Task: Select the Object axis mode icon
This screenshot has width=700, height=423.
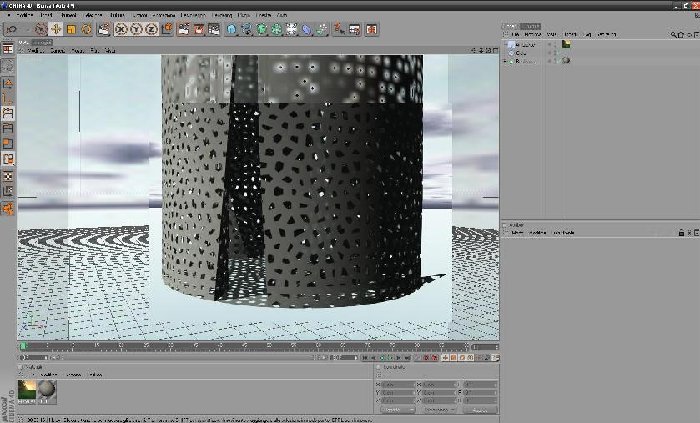Action: coord(8,98)
